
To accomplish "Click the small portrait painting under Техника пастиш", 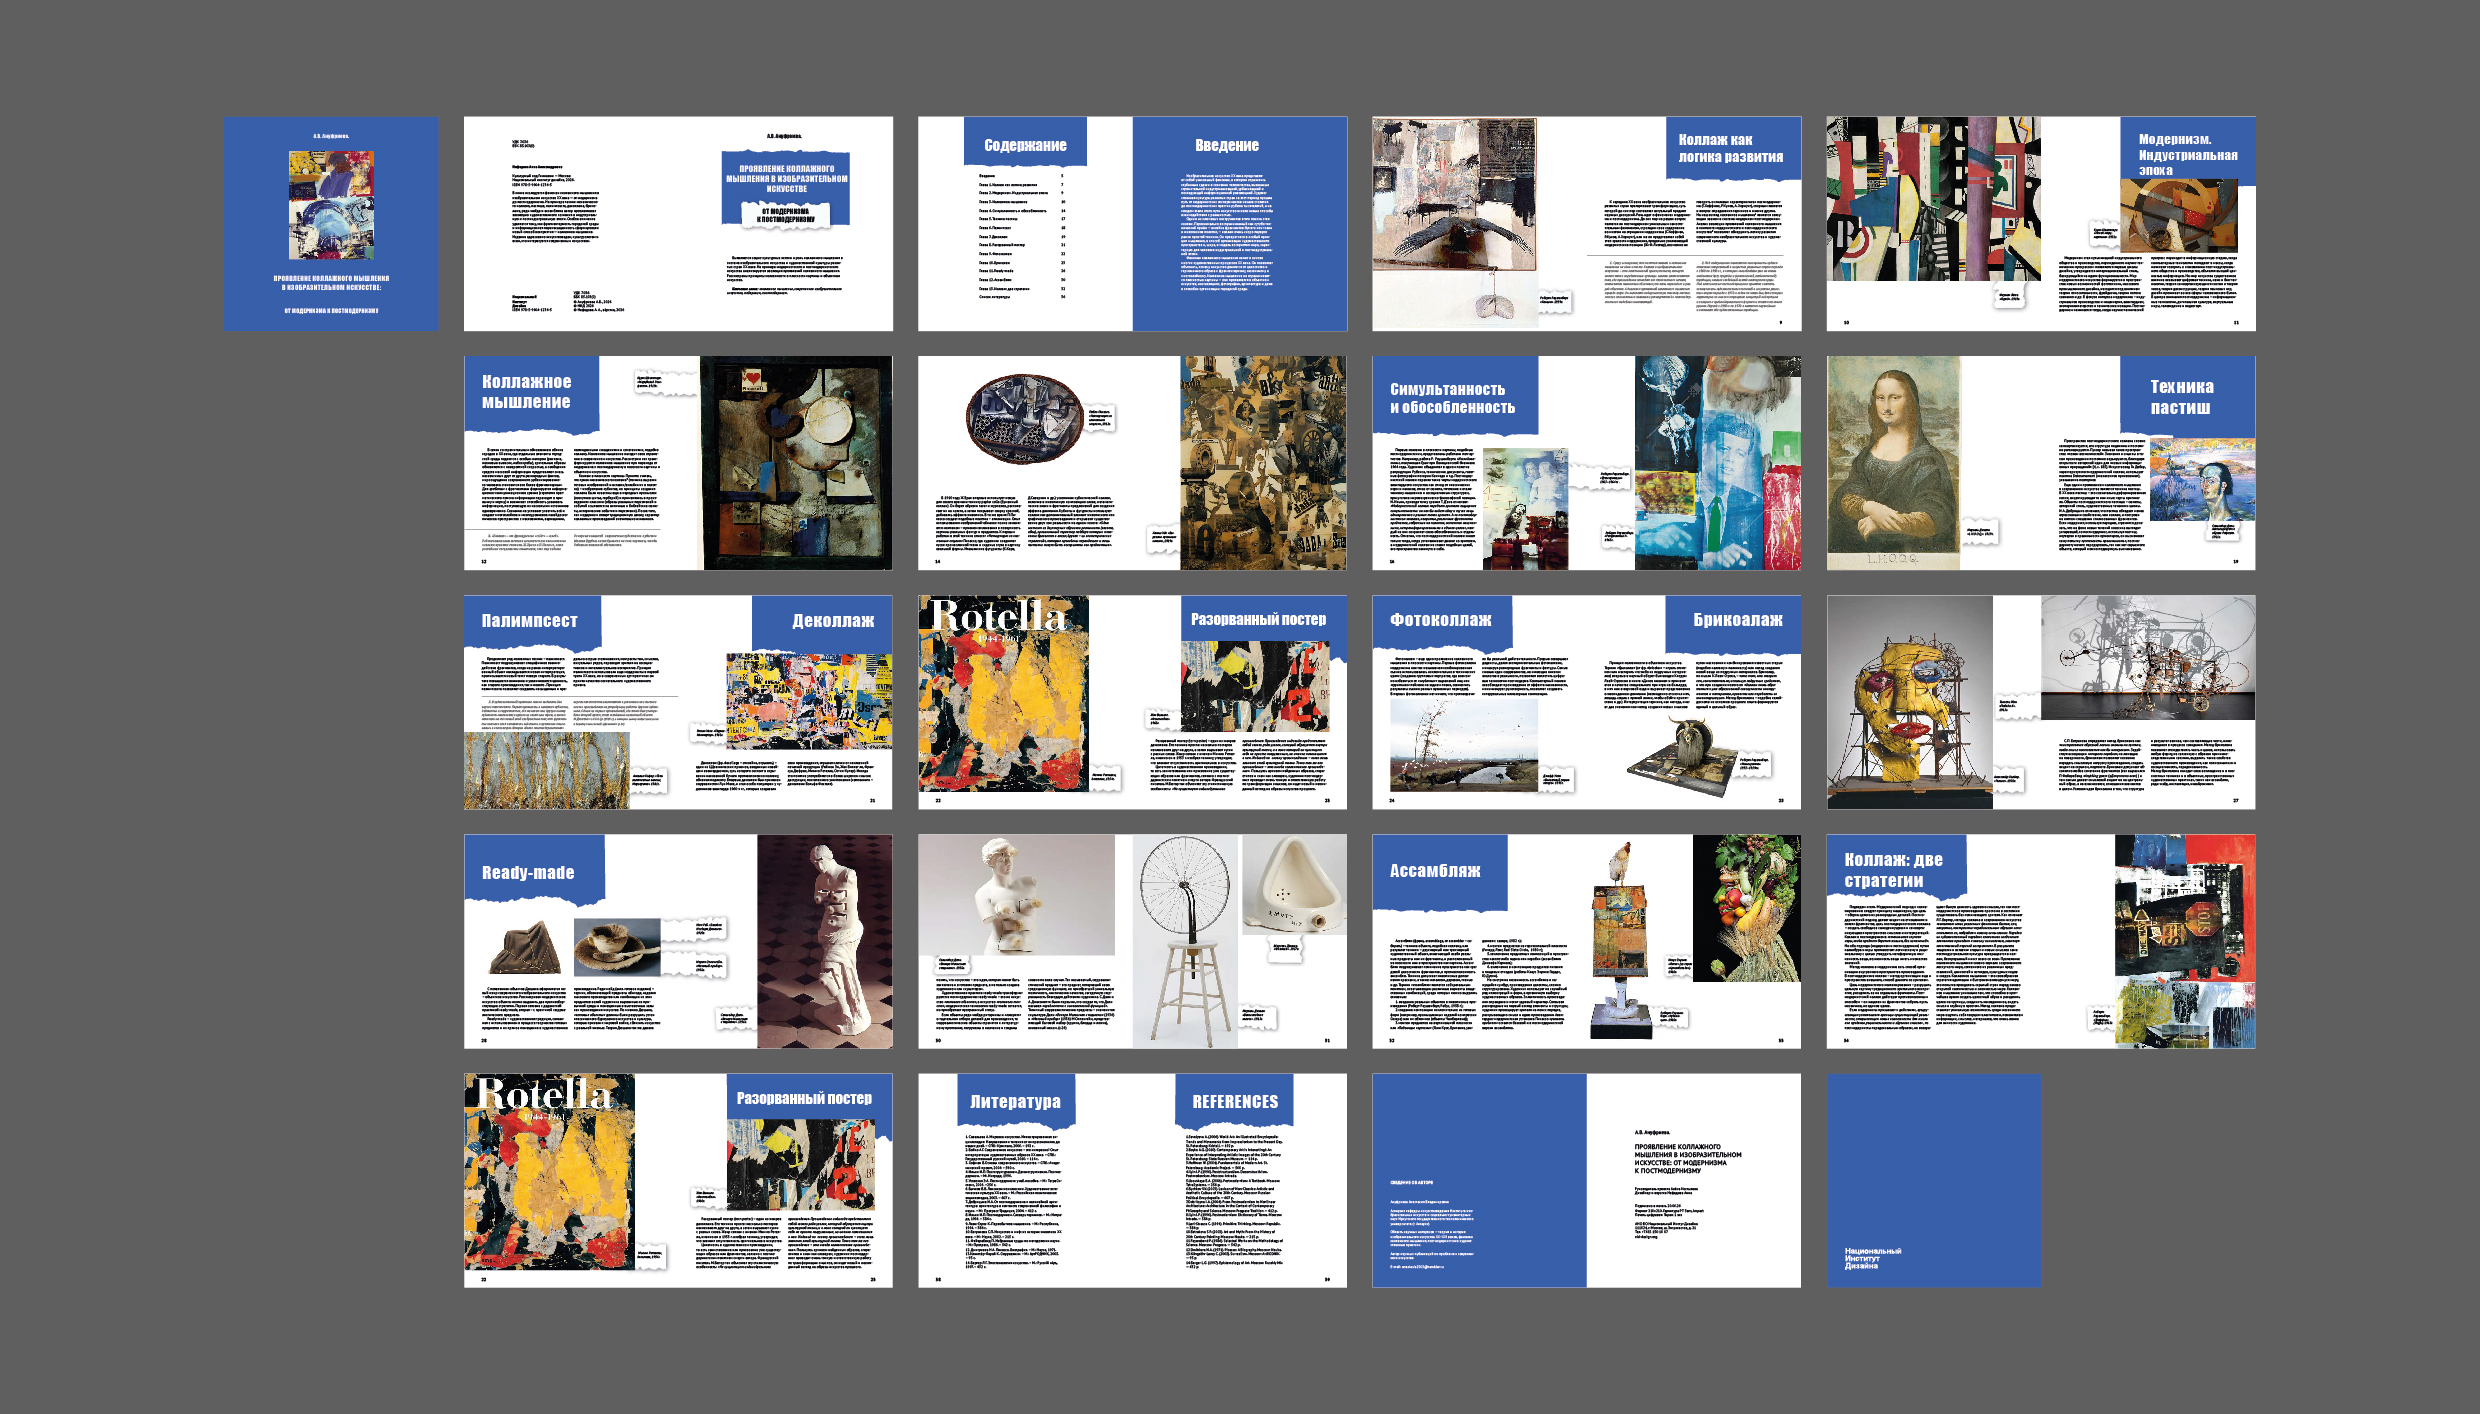I will [x=2202, y=479].
